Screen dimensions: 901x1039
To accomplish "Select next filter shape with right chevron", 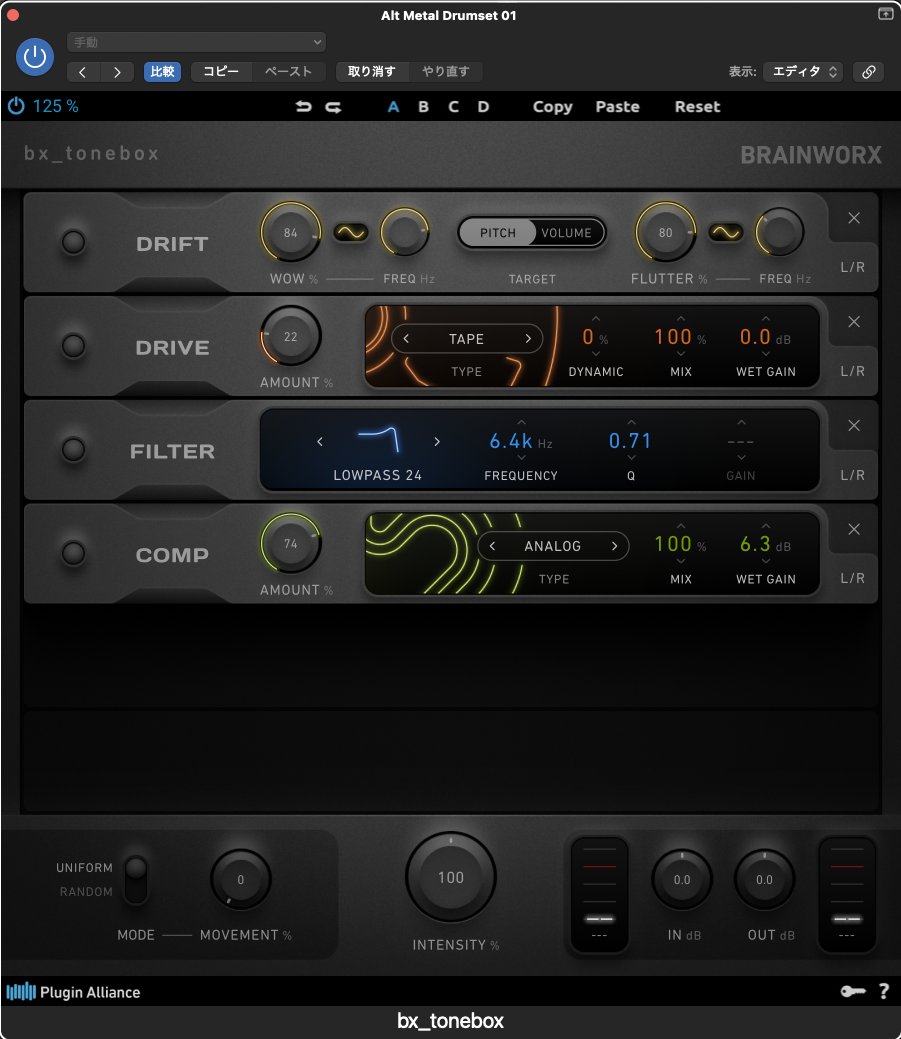I will (437, 441).
